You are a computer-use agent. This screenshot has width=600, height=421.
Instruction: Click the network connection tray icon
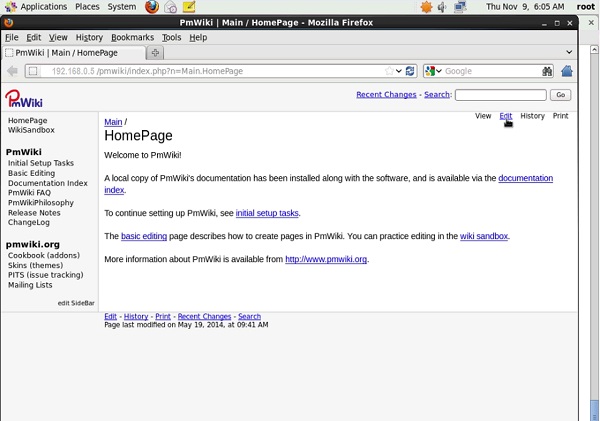tap(460, 7)
